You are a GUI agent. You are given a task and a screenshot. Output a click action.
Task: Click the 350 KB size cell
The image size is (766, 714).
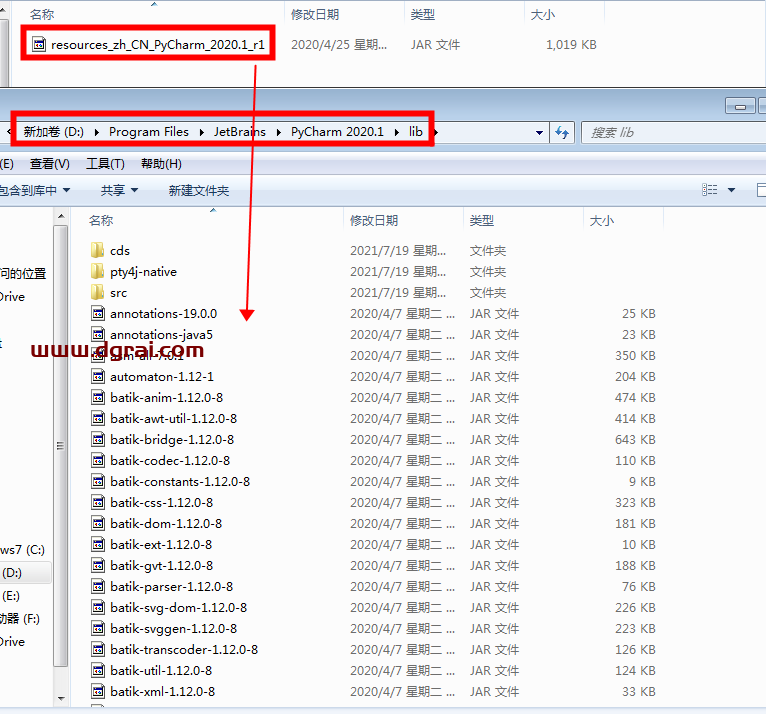click(635, 355)
